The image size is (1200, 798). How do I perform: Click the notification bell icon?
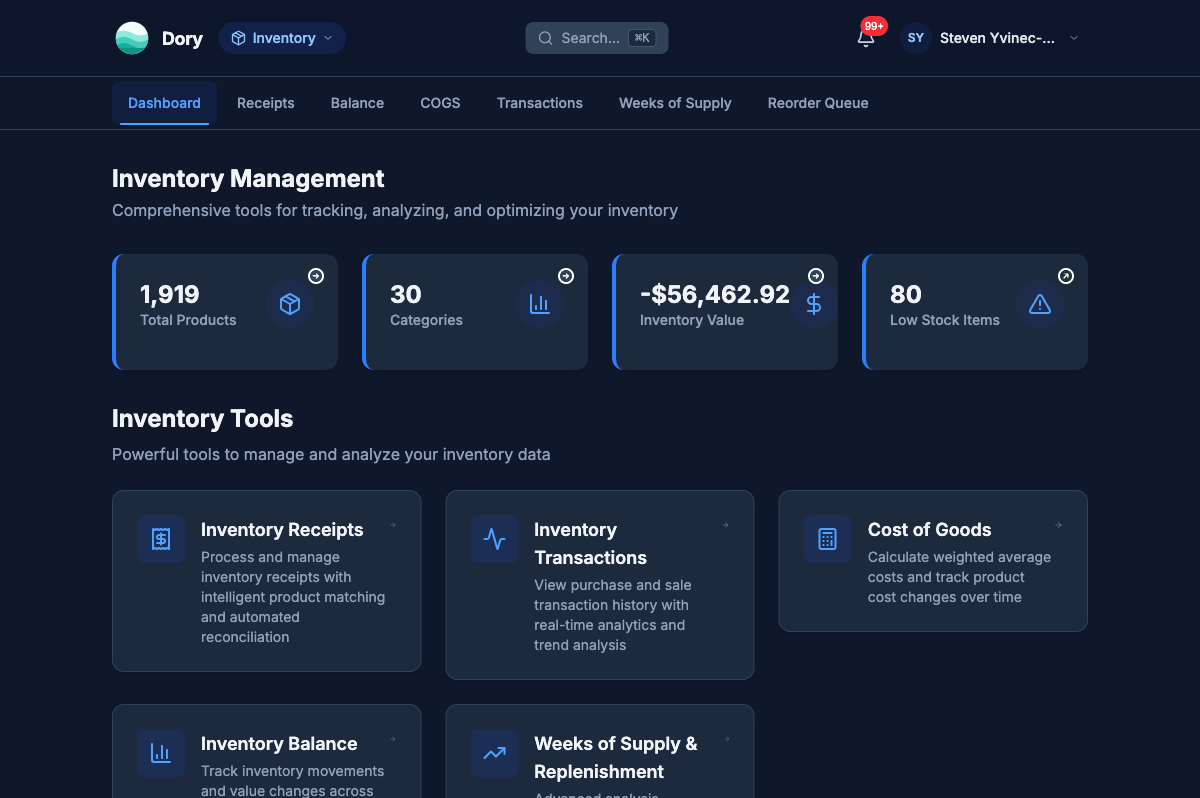[x=866, y=38]
